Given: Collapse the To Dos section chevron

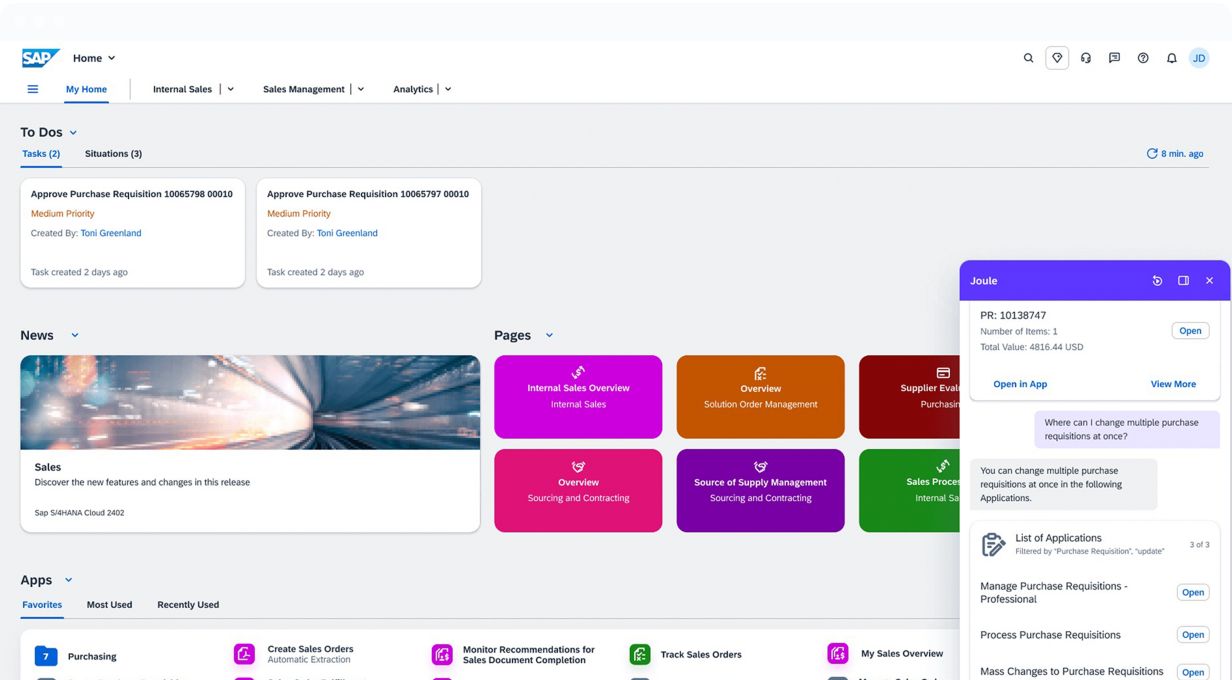Looking at the screenshot, I should 73,133.
